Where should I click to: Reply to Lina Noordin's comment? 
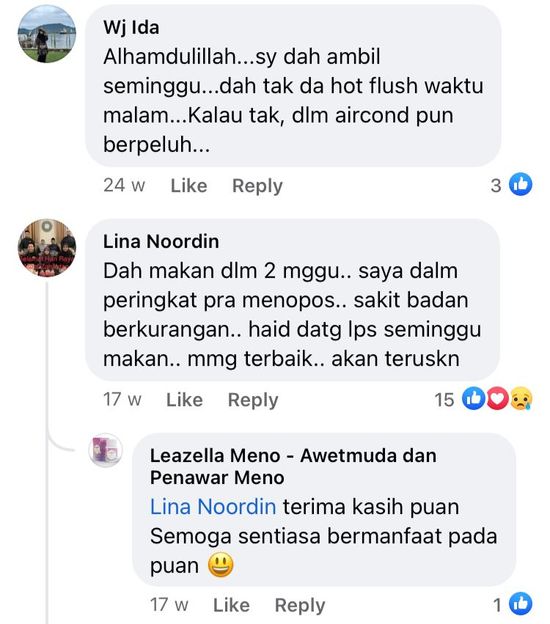point(253,400)
